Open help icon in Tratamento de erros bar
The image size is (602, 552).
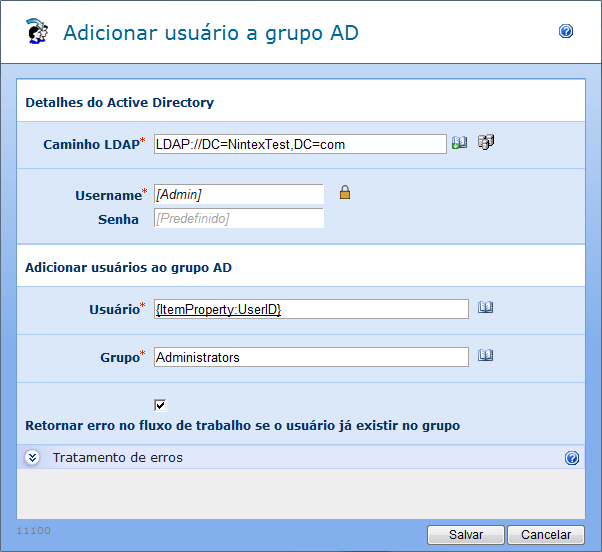coord(572,458)
